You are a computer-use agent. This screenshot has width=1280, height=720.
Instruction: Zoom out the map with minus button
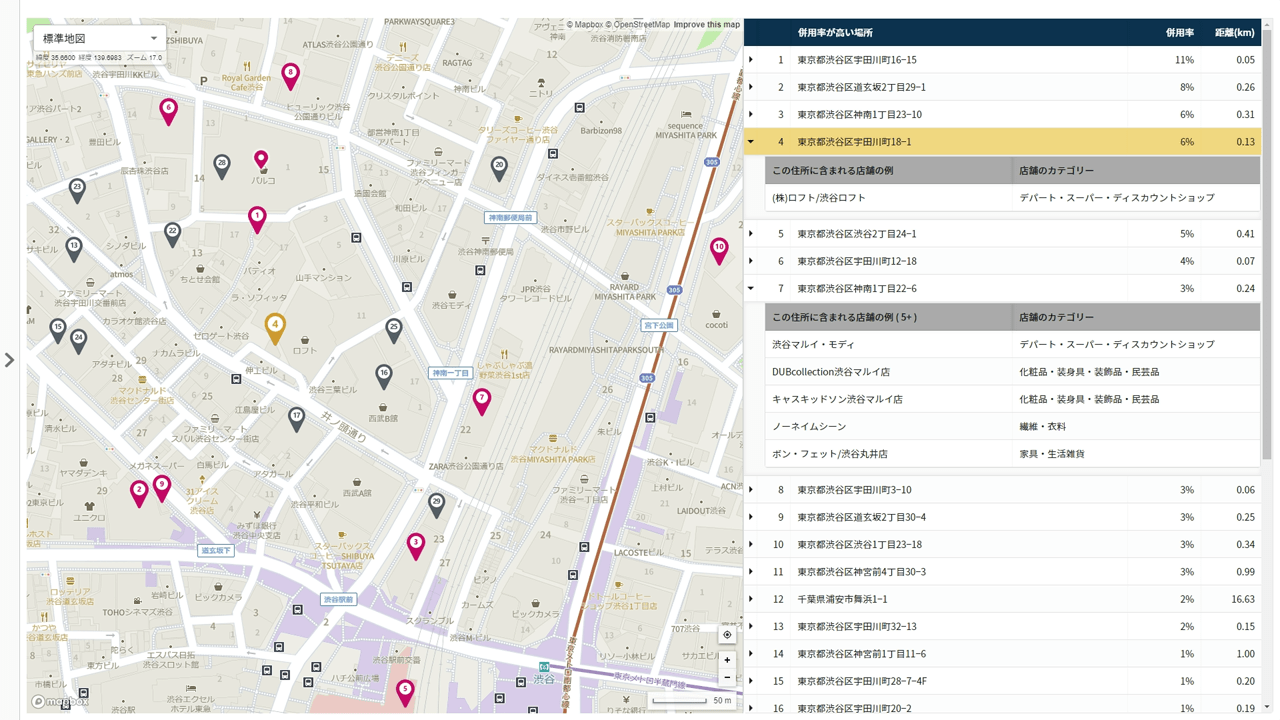[727, 678]
